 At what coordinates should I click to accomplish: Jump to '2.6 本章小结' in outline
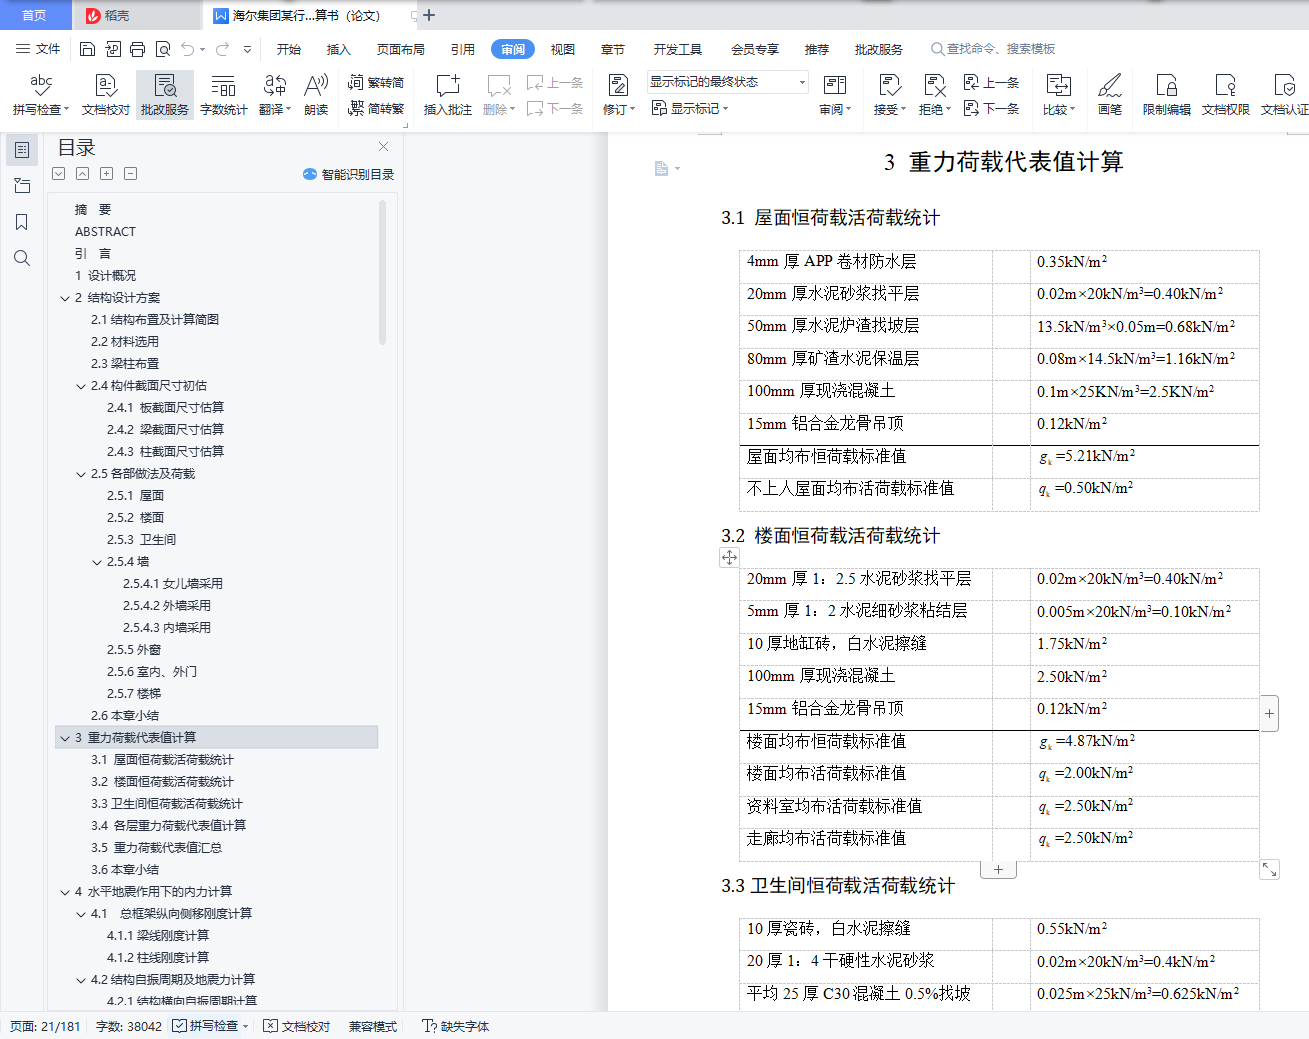[125, 716]
